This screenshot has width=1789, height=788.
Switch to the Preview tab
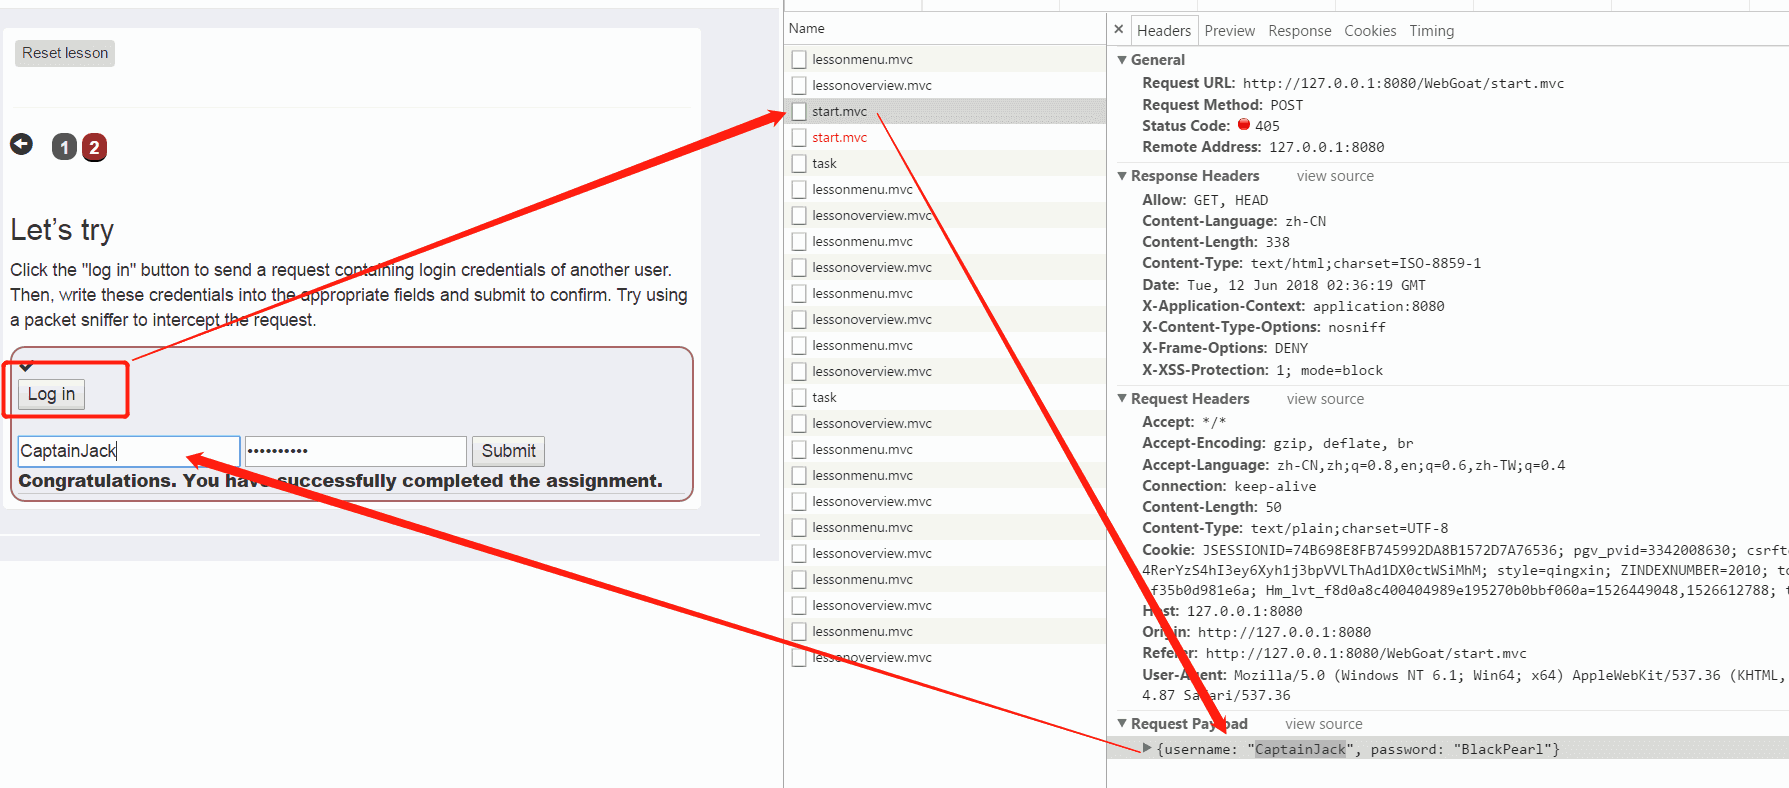[x=1229, y=31]
